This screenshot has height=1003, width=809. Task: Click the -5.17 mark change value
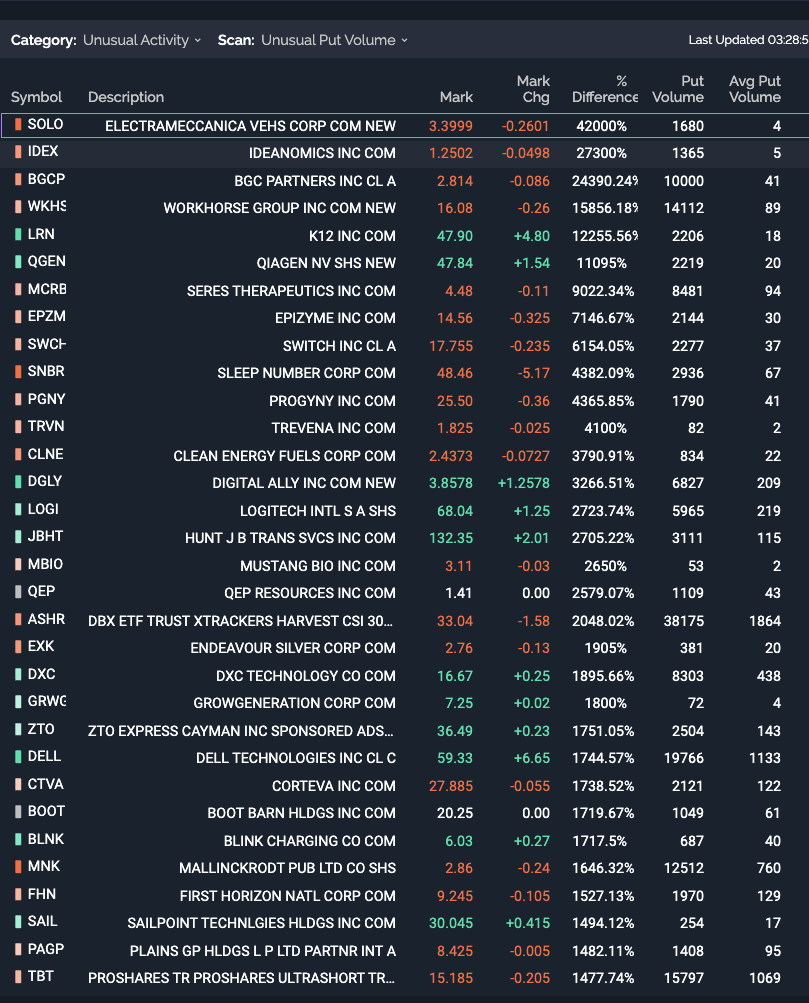tap(534, 374)
